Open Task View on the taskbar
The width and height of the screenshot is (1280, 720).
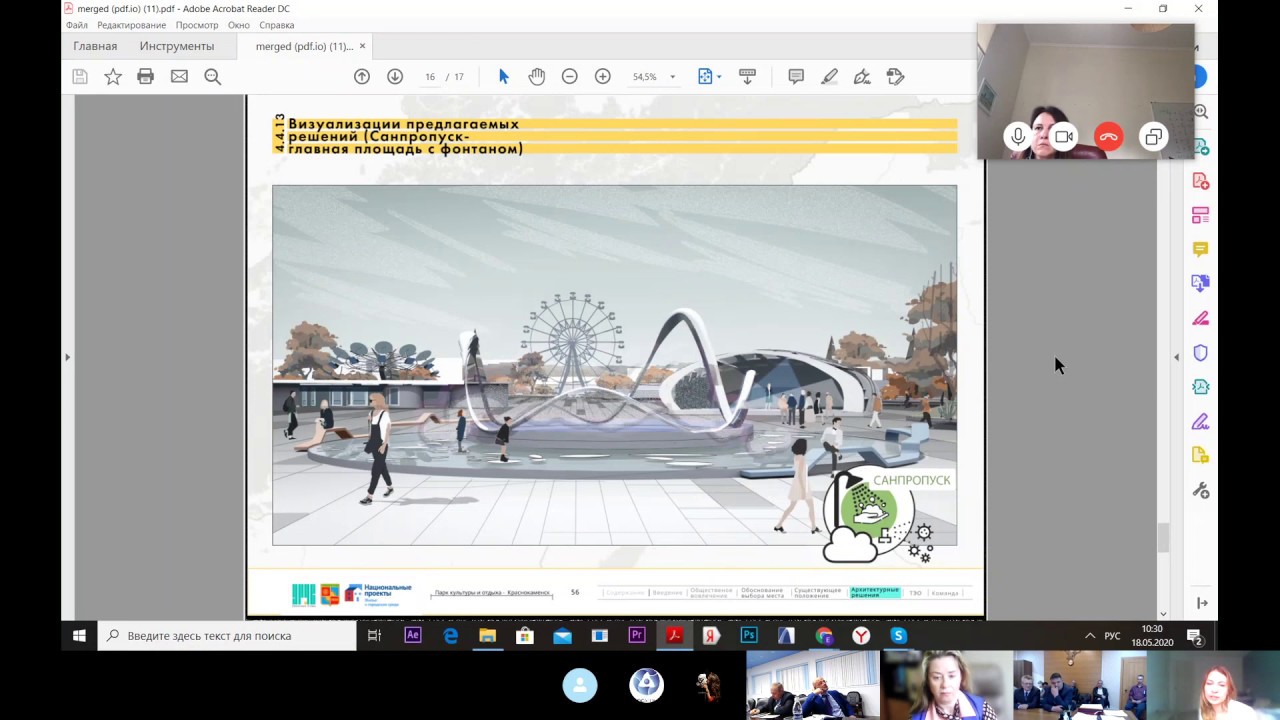pyautogui.click(x=374, y=635)
